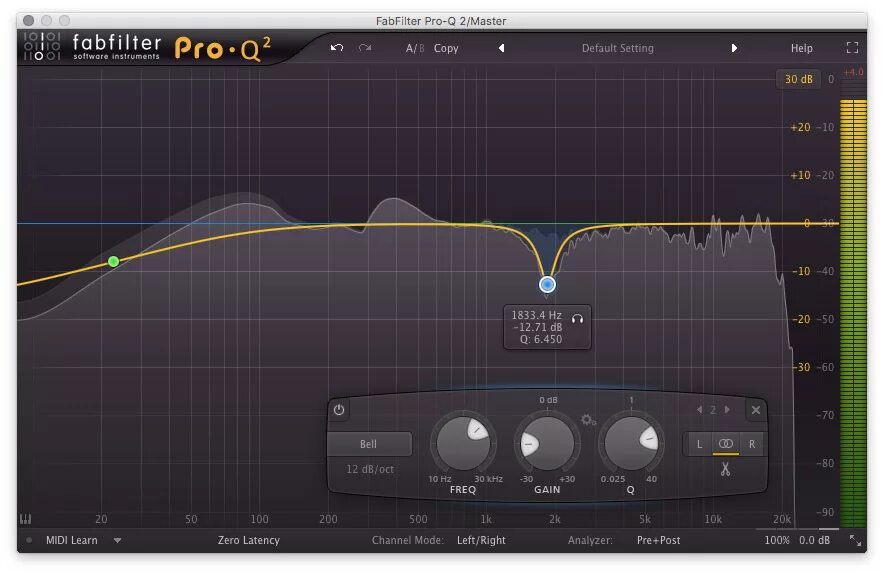Click the 0.0 dB output gain value
This screenshot has height=574, width=884.
pyautogui.click(x=814, y=540)
